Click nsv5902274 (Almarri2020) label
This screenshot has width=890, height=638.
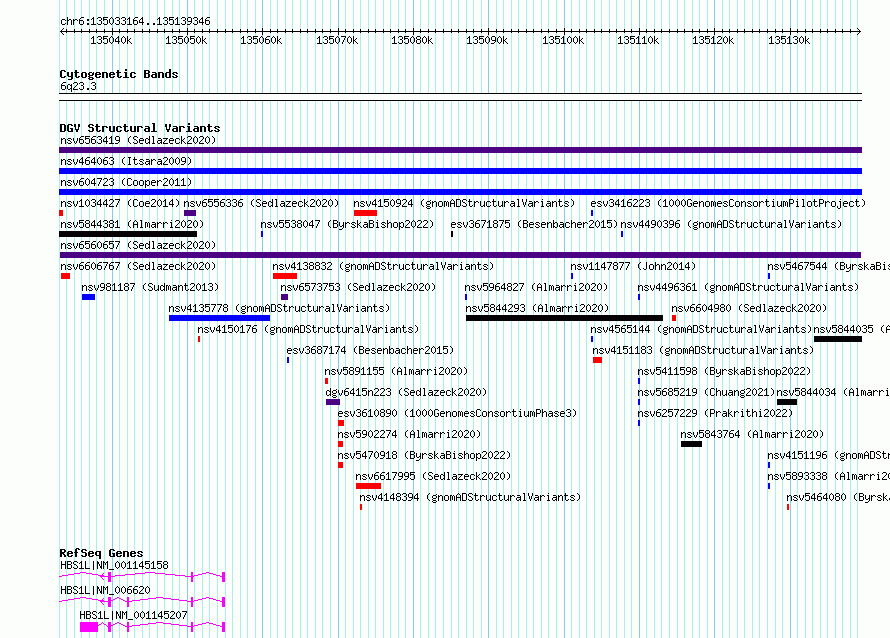point(409,434)
